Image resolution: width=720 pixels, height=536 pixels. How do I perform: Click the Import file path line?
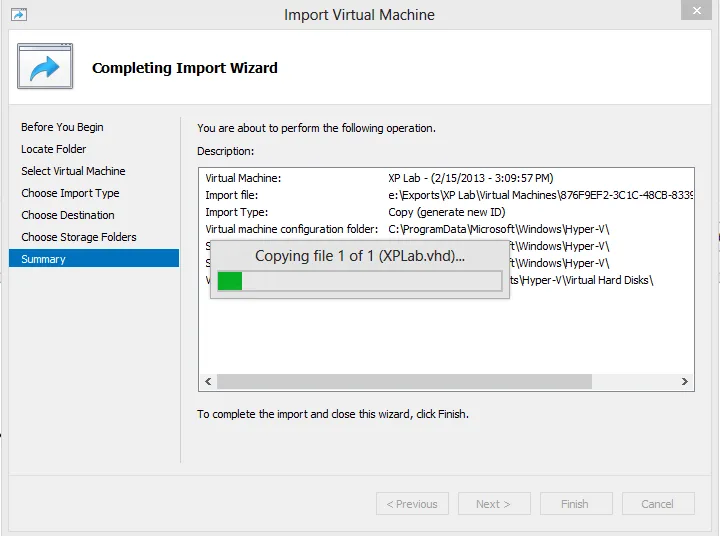point(449,195)
